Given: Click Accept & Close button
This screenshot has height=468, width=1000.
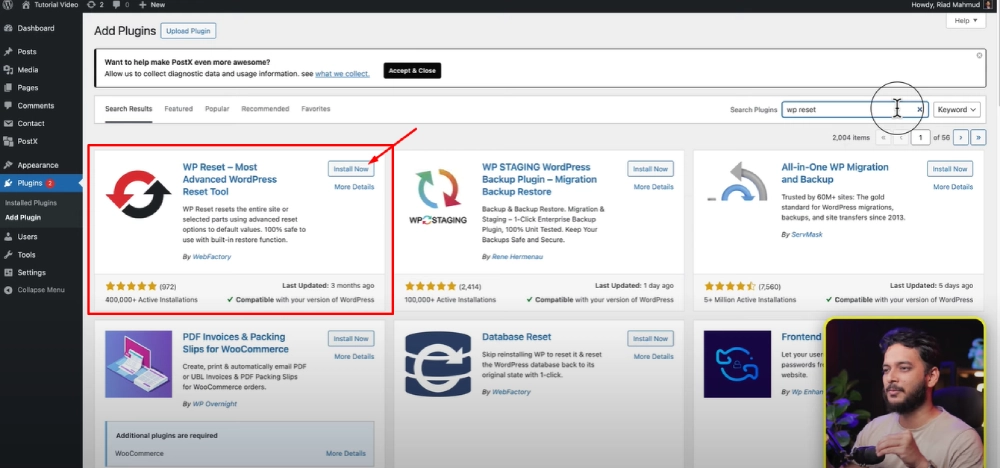Looking at the screenshot, I should [x=412, y=71].
